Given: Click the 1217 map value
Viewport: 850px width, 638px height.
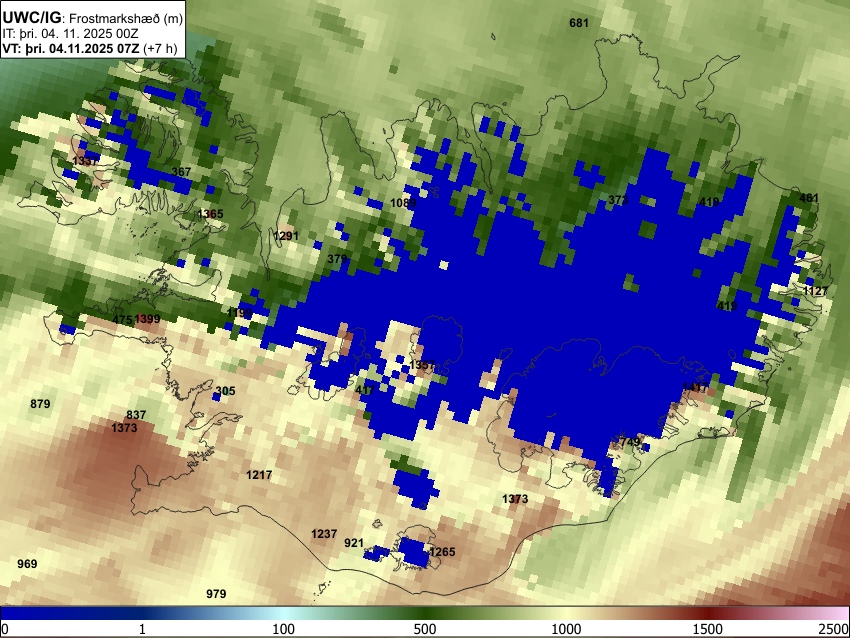Looking at the screenshot, I should click(259, 475).
